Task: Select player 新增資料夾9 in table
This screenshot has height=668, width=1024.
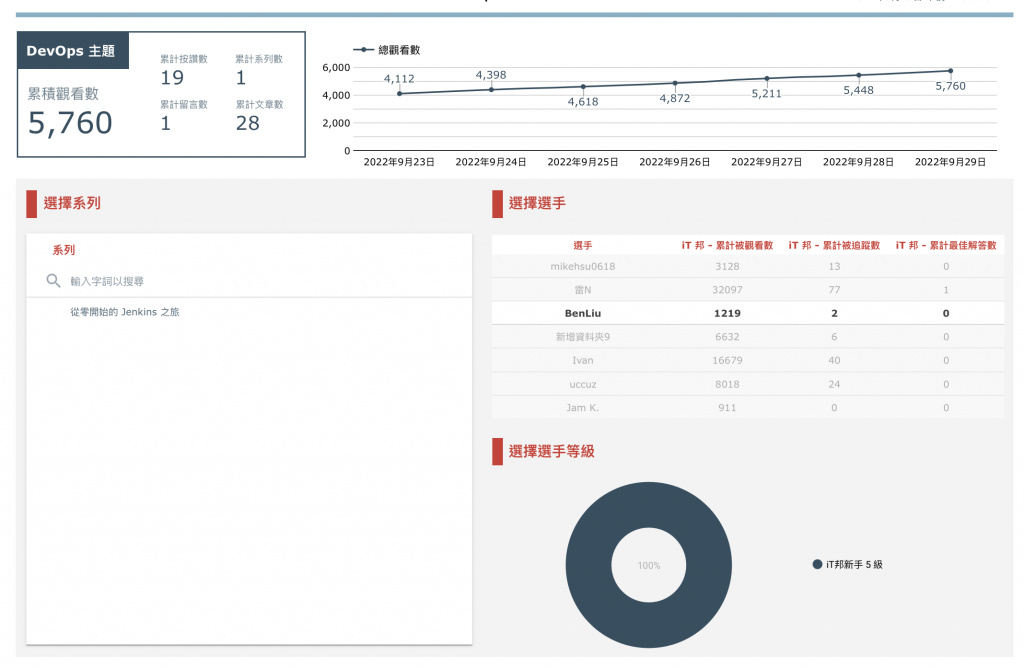Action: [583, 337]
